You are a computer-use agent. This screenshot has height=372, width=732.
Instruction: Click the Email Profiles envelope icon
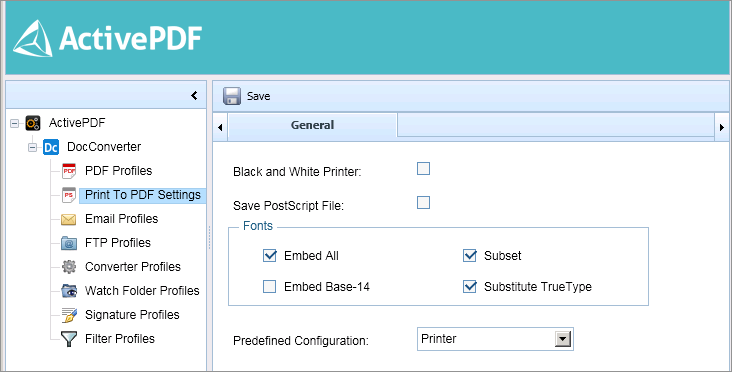[69, 219]
